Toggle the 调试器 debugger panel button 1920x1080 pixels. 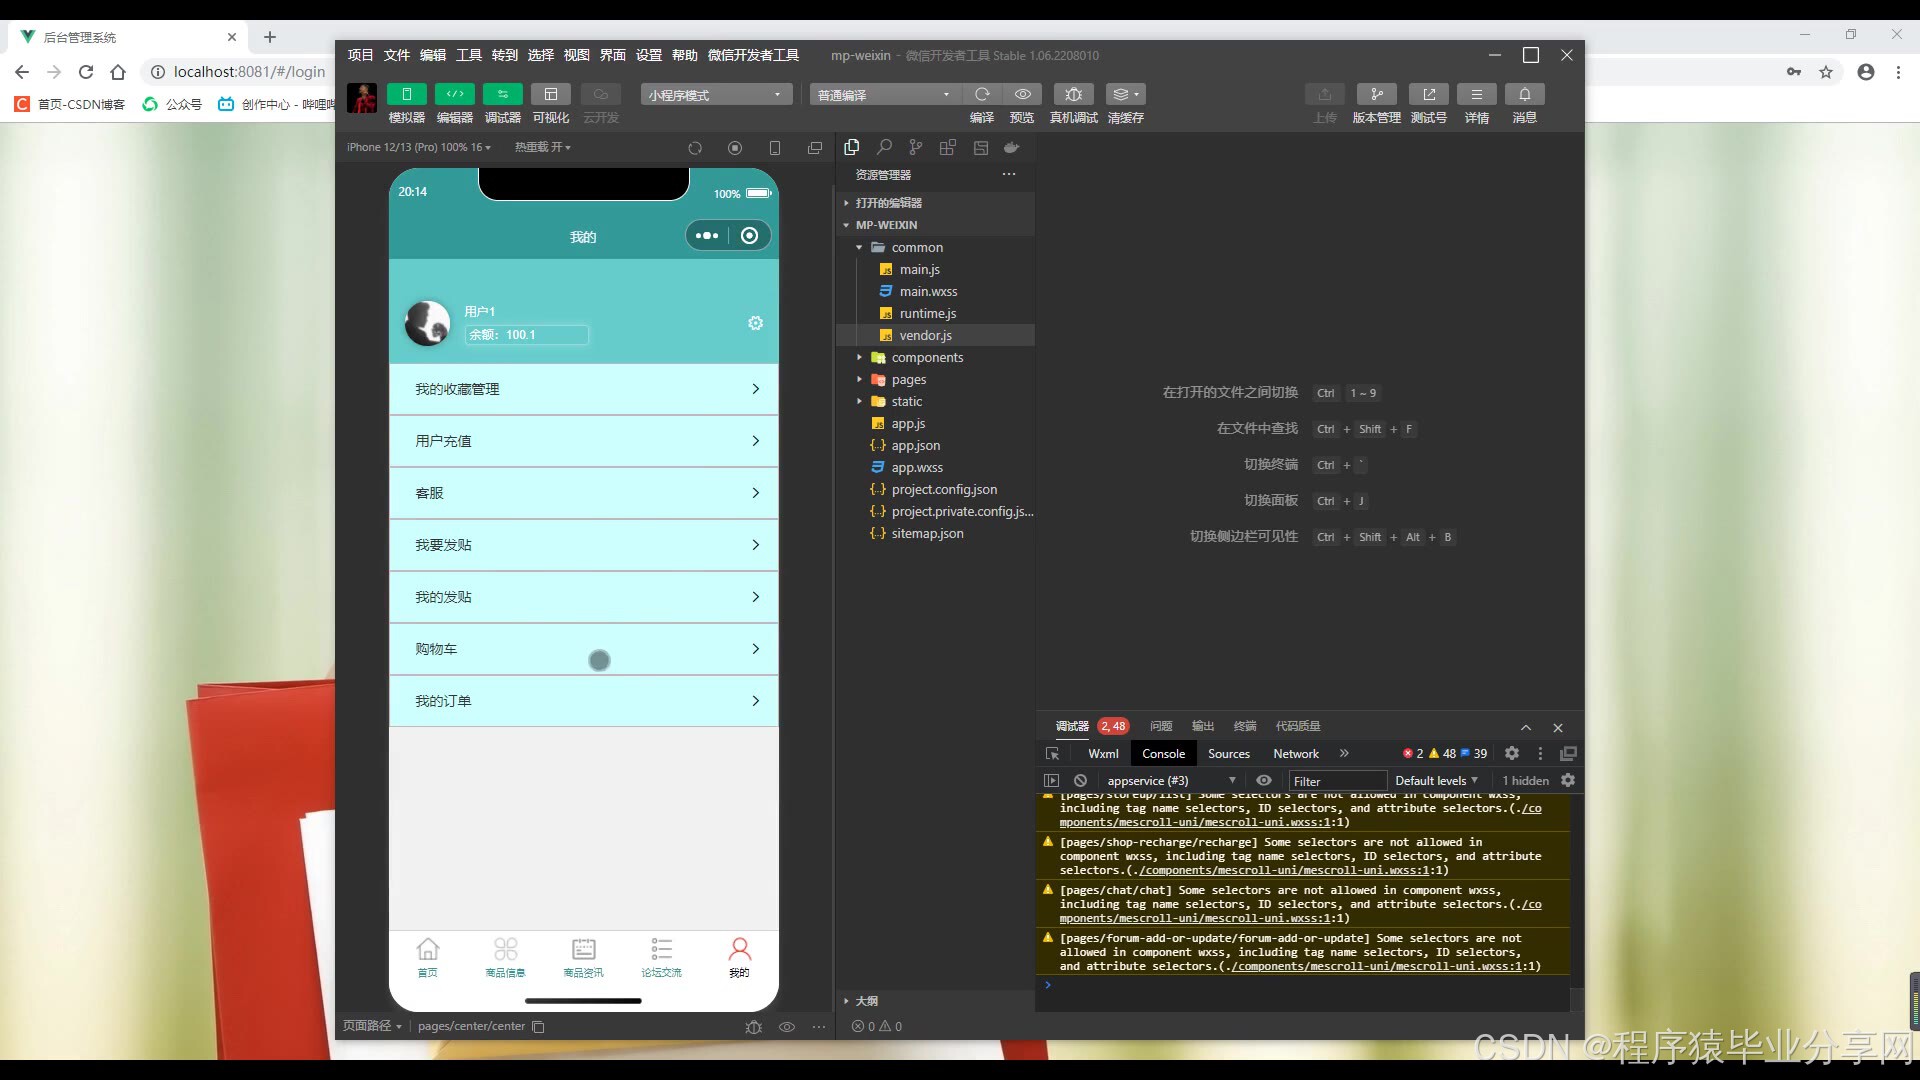click(502, 94)
